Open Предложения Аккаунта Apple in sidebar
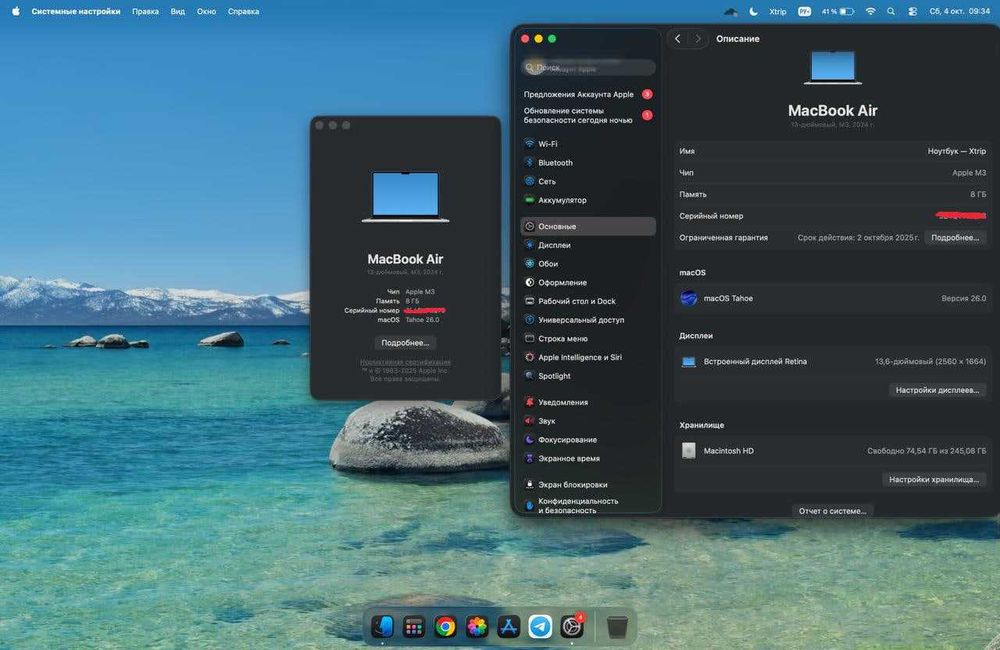 pyautogui.click(x=587, y=94)
